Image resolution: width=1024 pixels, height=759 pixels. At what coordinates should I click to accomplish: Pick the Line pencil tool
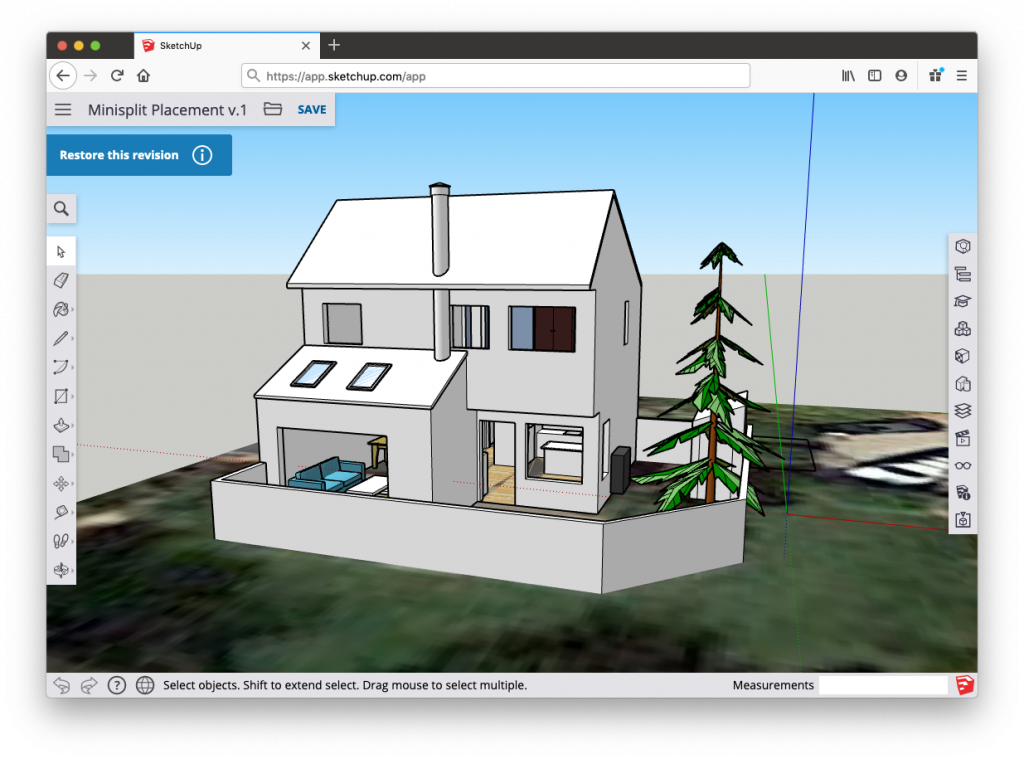coord(61,339)
